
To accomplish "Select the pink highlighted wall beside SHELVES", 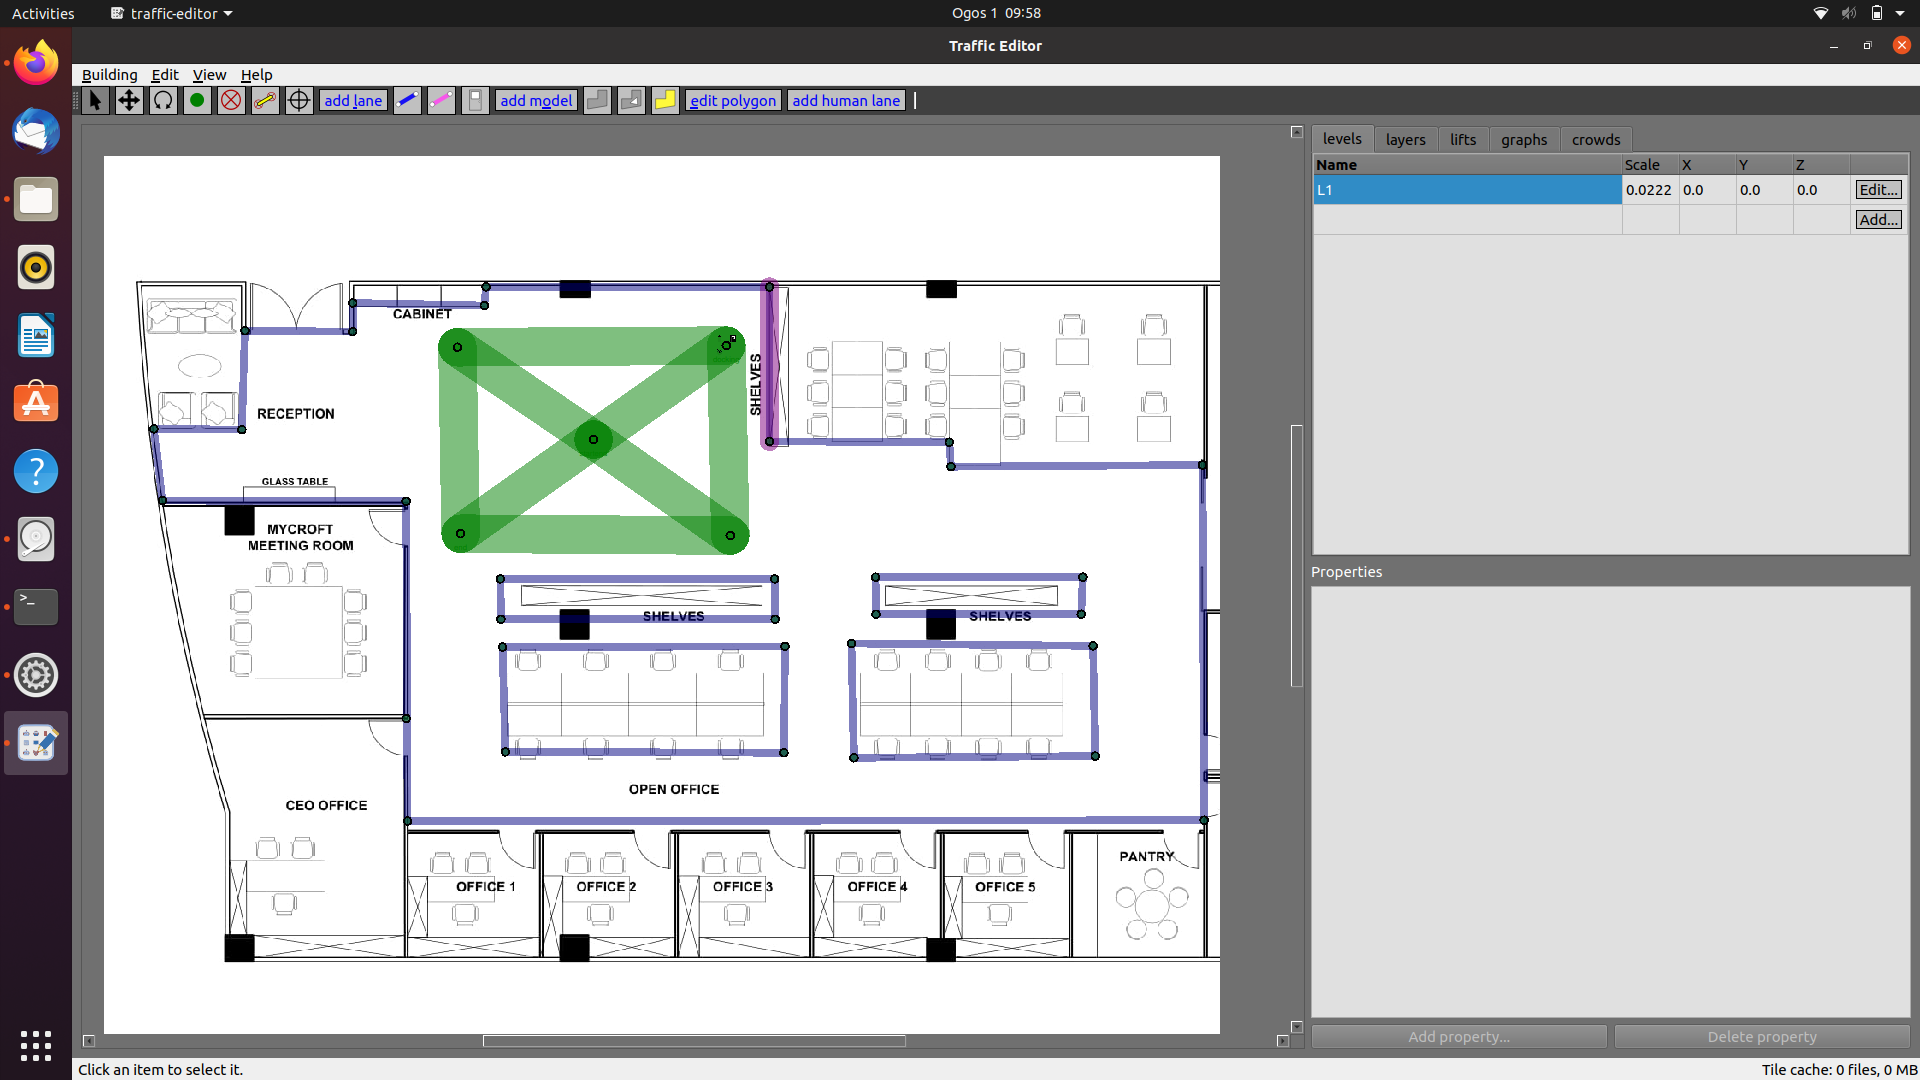I will (769, 364).
